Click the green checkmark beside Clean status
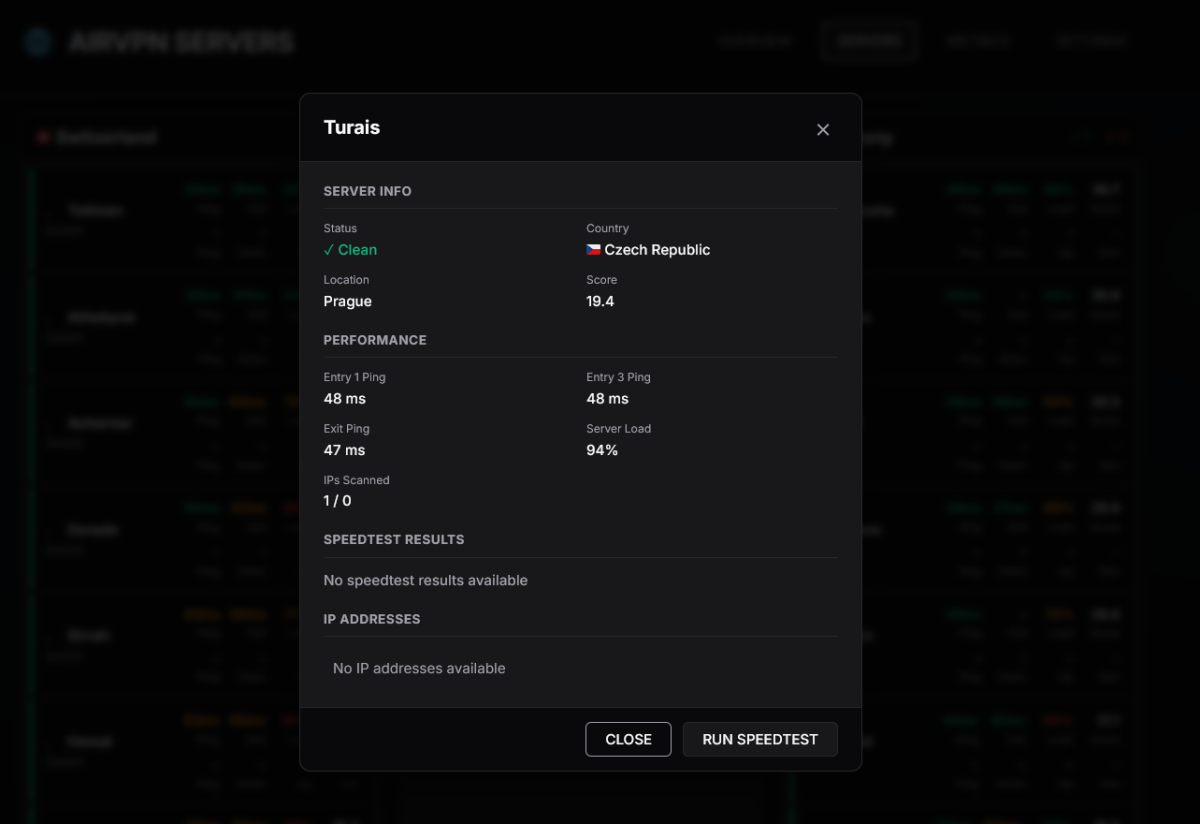Screen dimensions: 1200x824 pos(329,250)
